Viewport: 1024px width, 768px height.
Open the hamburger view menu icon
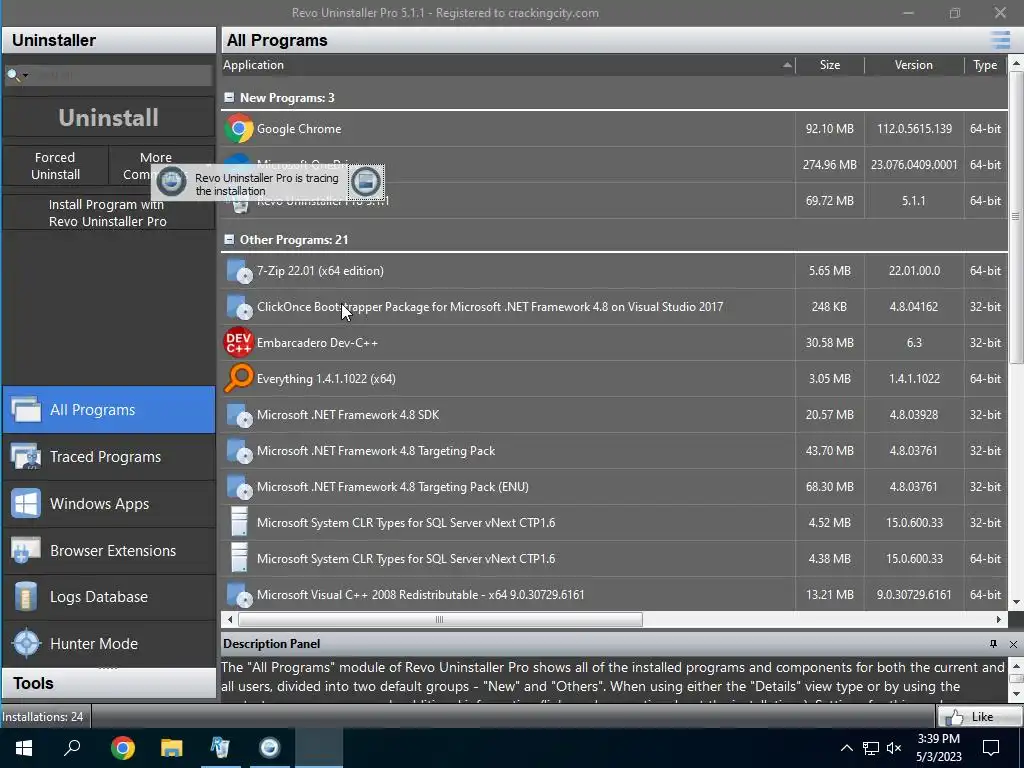1000,40
